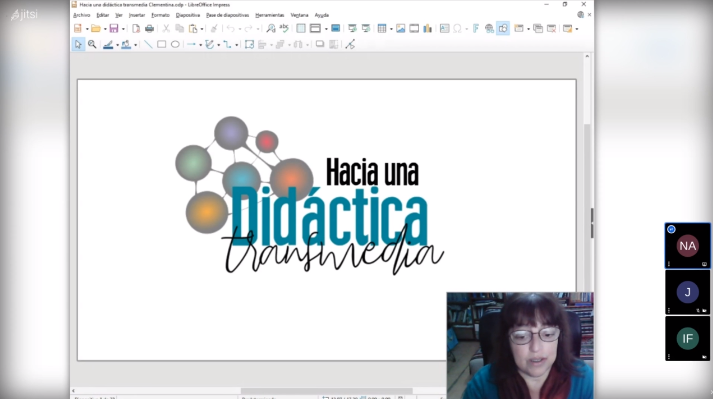Select the NA participant thumbnail in Jitsi

[688, 246]
